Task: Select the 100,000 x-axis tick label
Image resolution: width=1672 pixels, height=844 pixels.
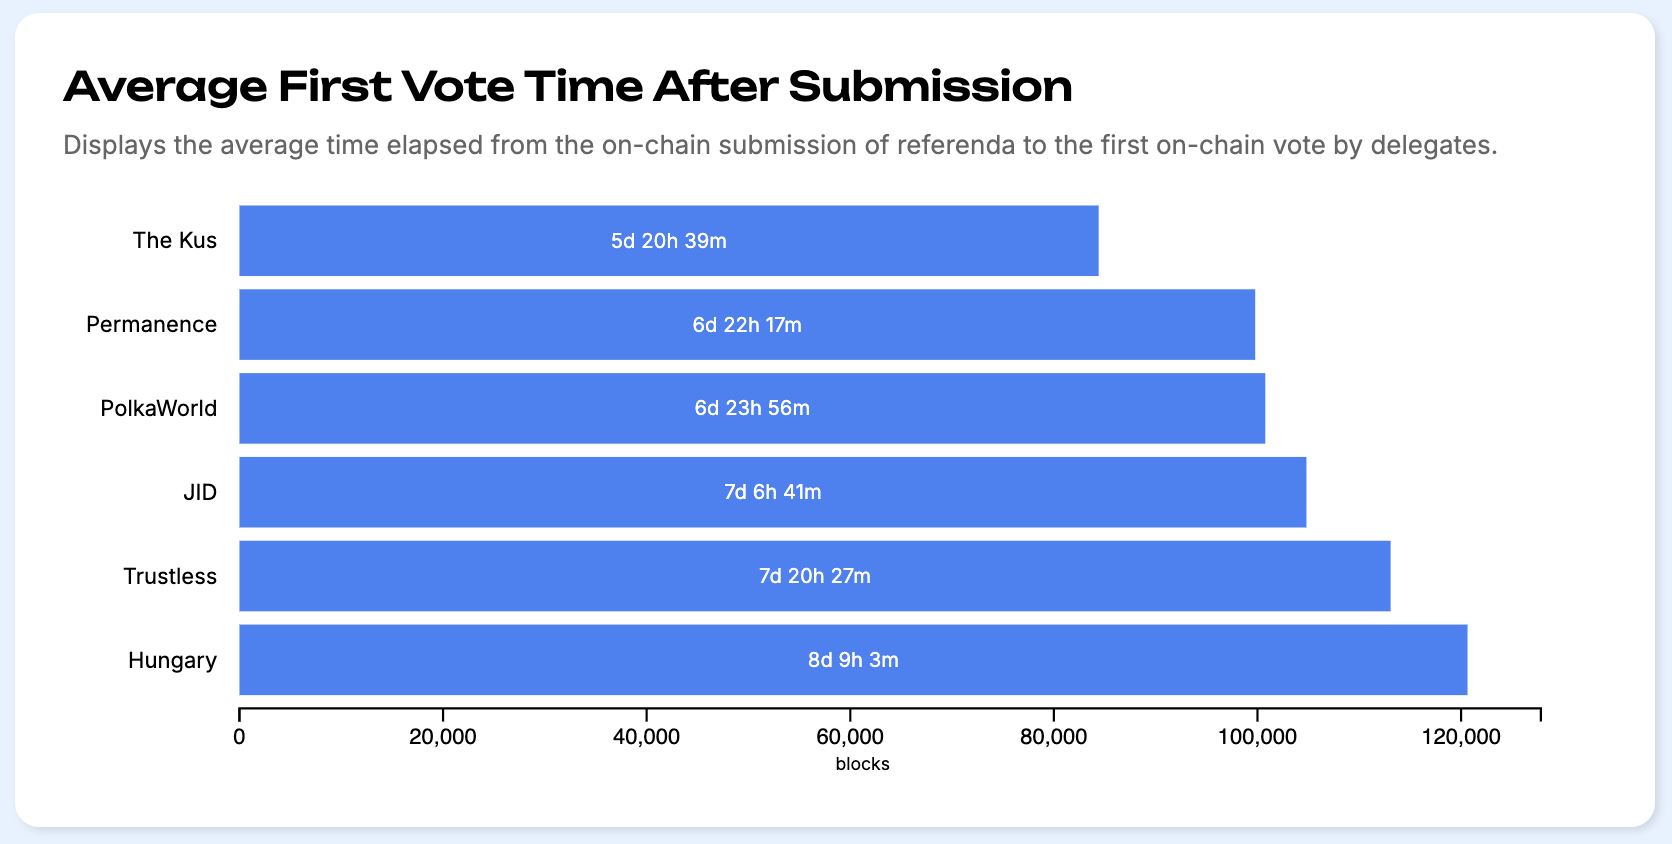Action: [1257, 737]
